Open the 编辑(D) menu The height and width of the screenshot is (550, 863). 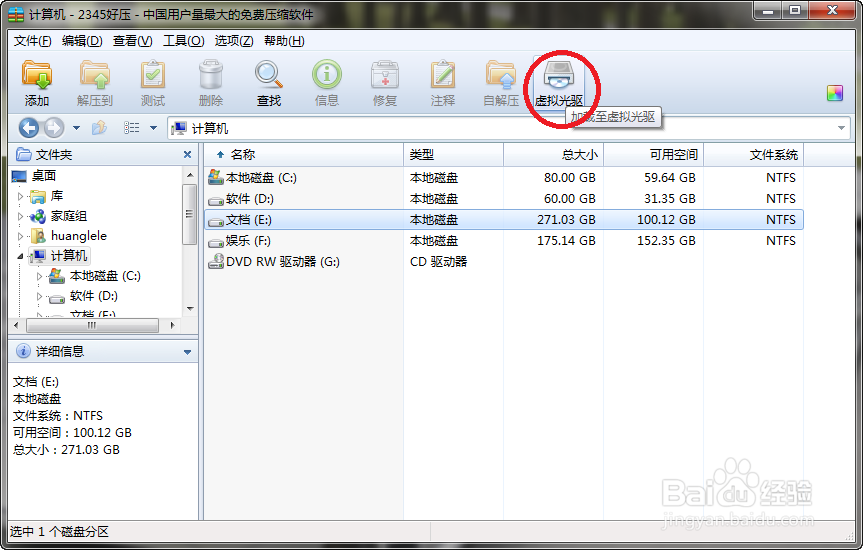click(x=82, y=41)
